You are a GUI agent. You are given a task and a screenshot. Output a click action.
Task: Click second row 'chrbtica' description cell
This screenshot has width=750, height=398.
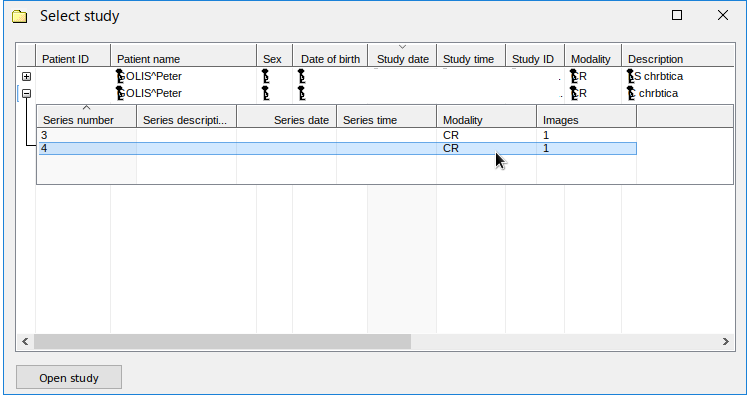[652, 93]
